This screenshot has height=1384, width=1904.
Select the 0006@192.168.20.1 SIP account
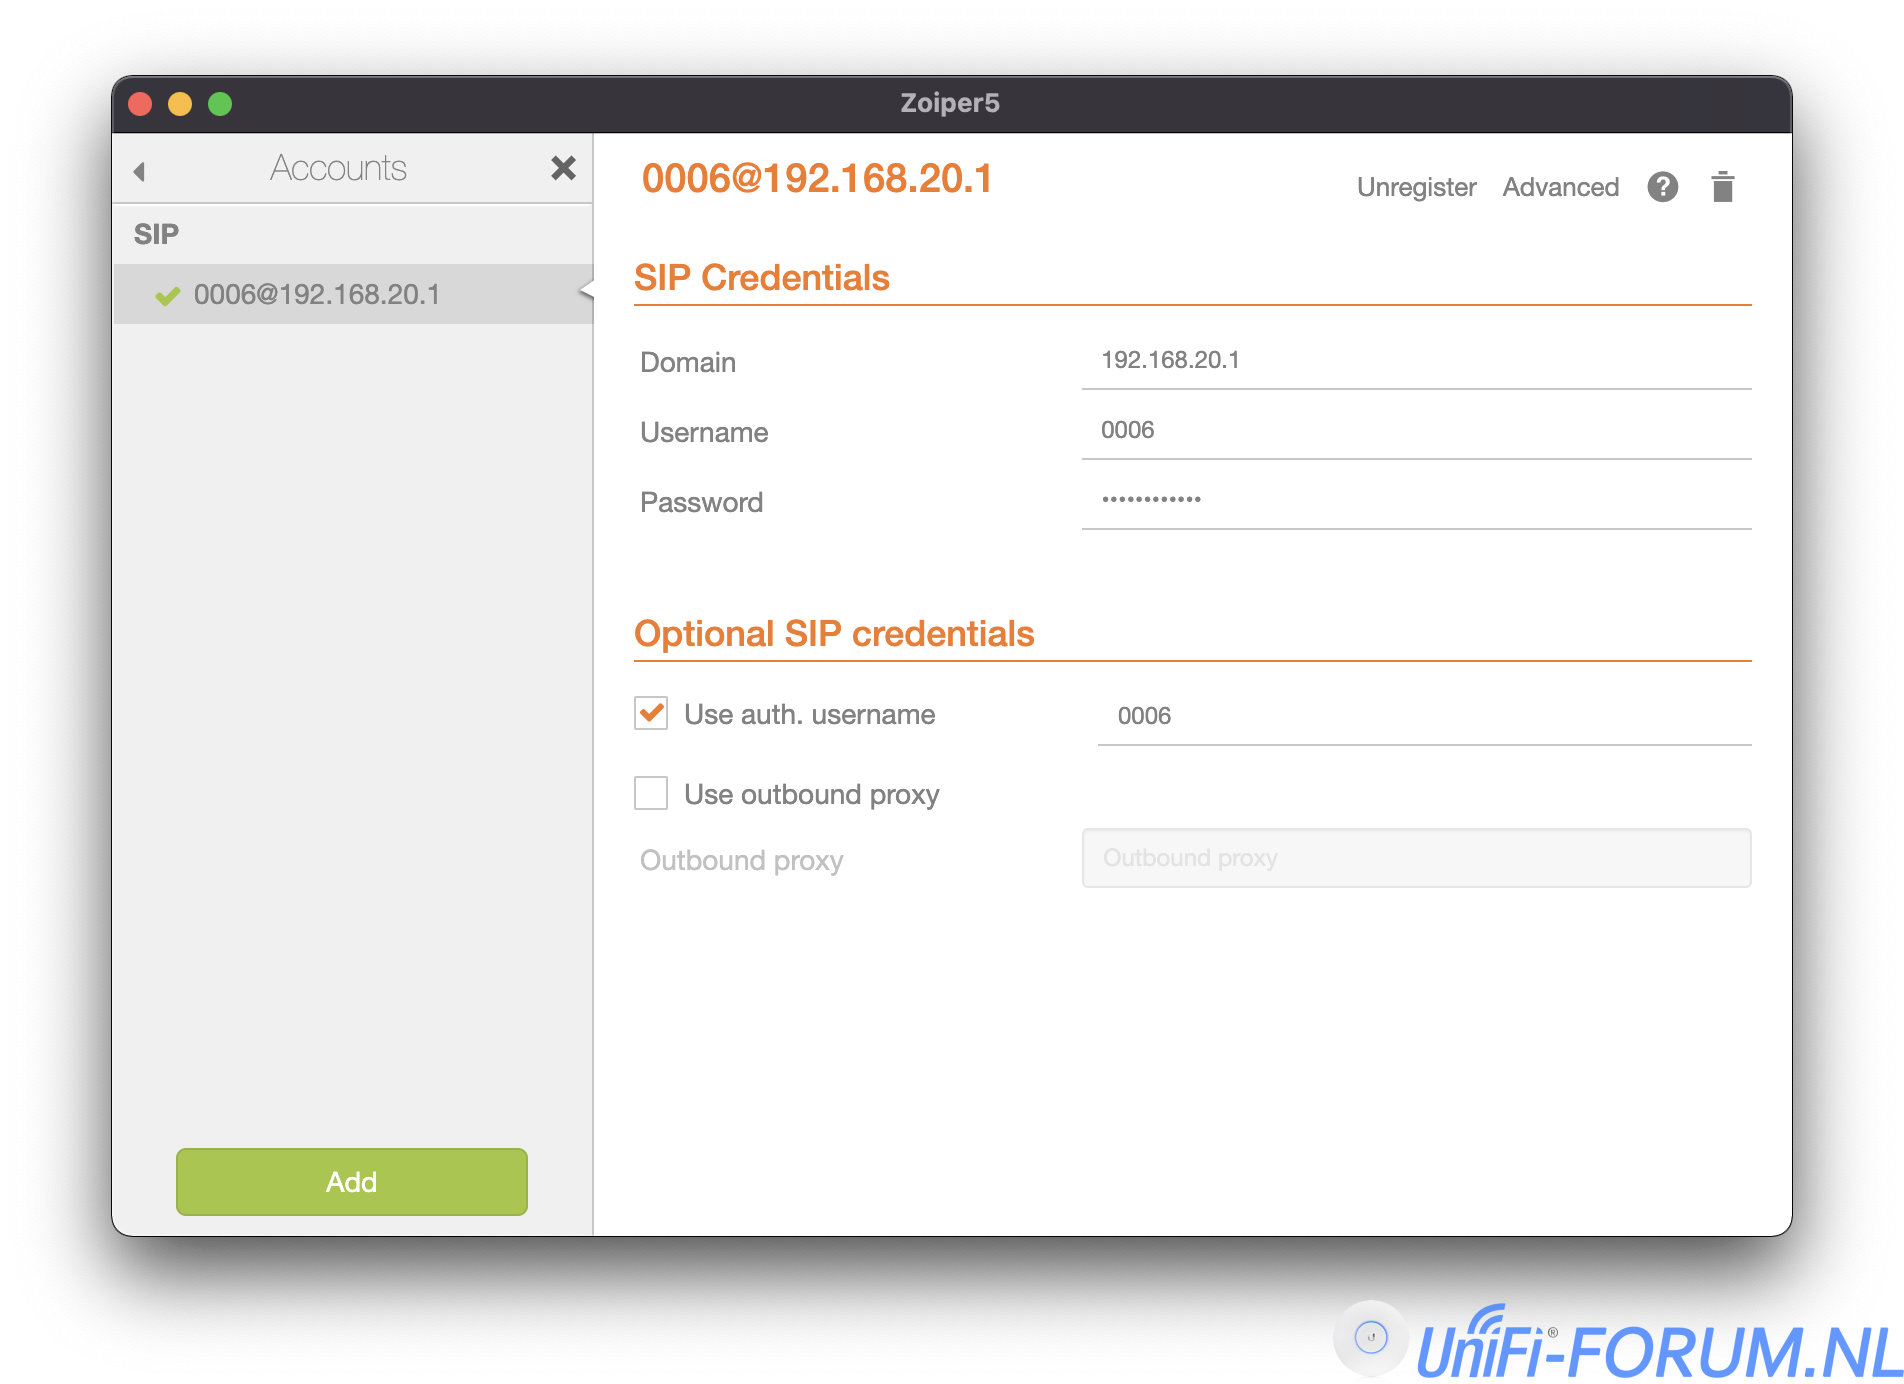click(x=316, y=295)
